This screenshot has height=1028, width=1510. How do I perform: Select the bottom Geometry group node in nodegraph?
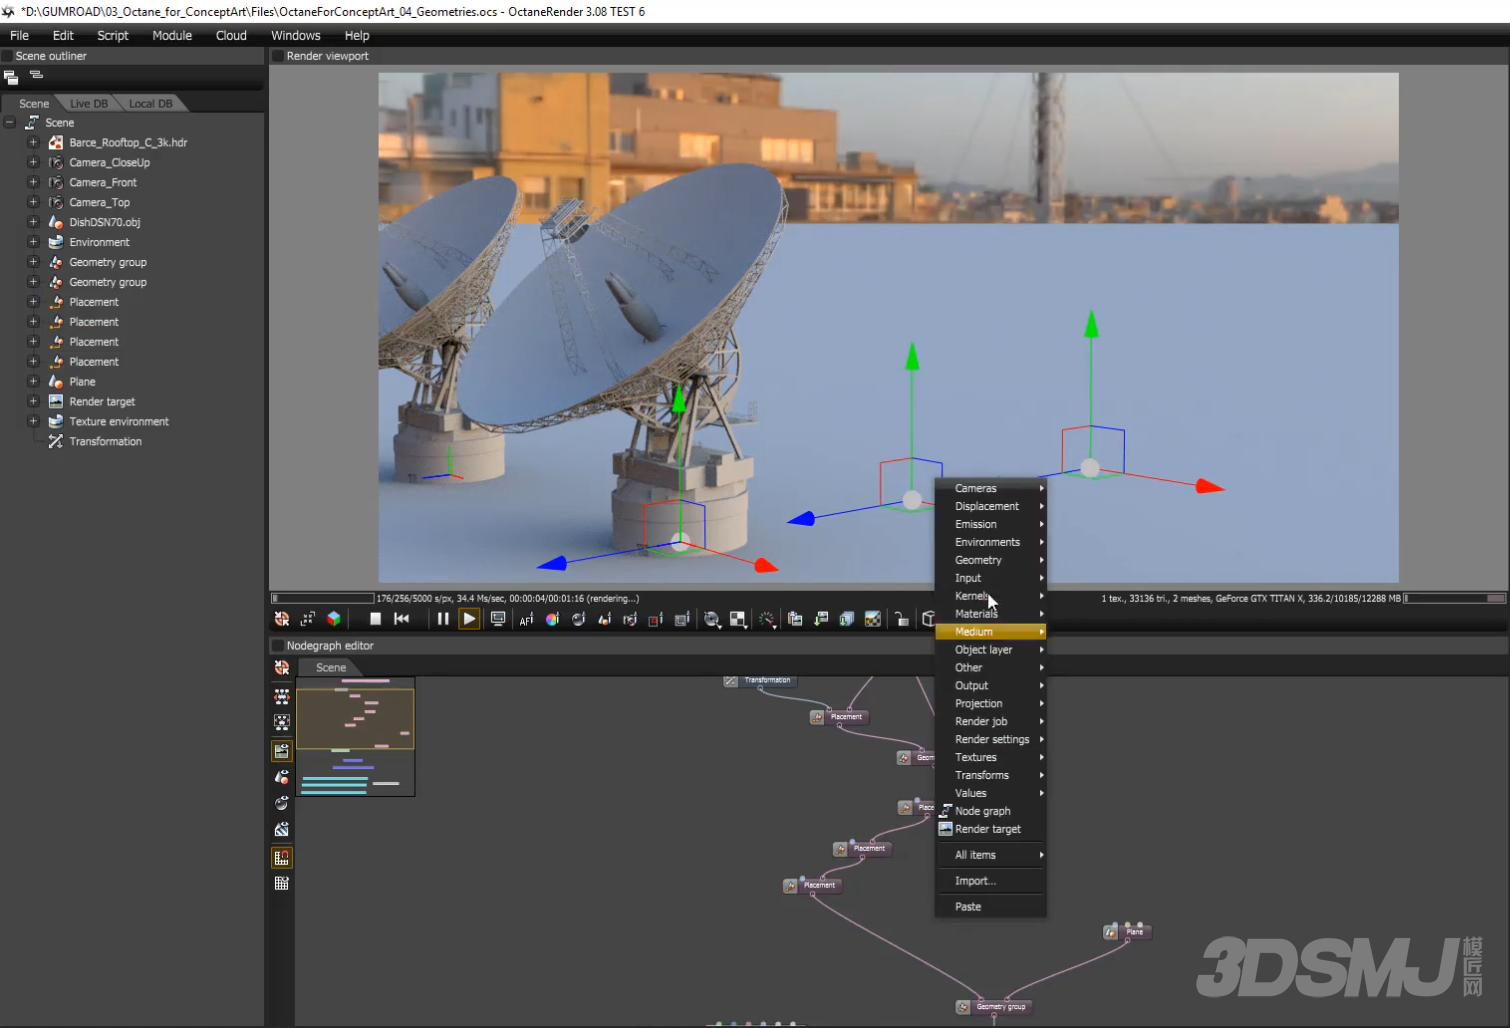[992, 1007]
